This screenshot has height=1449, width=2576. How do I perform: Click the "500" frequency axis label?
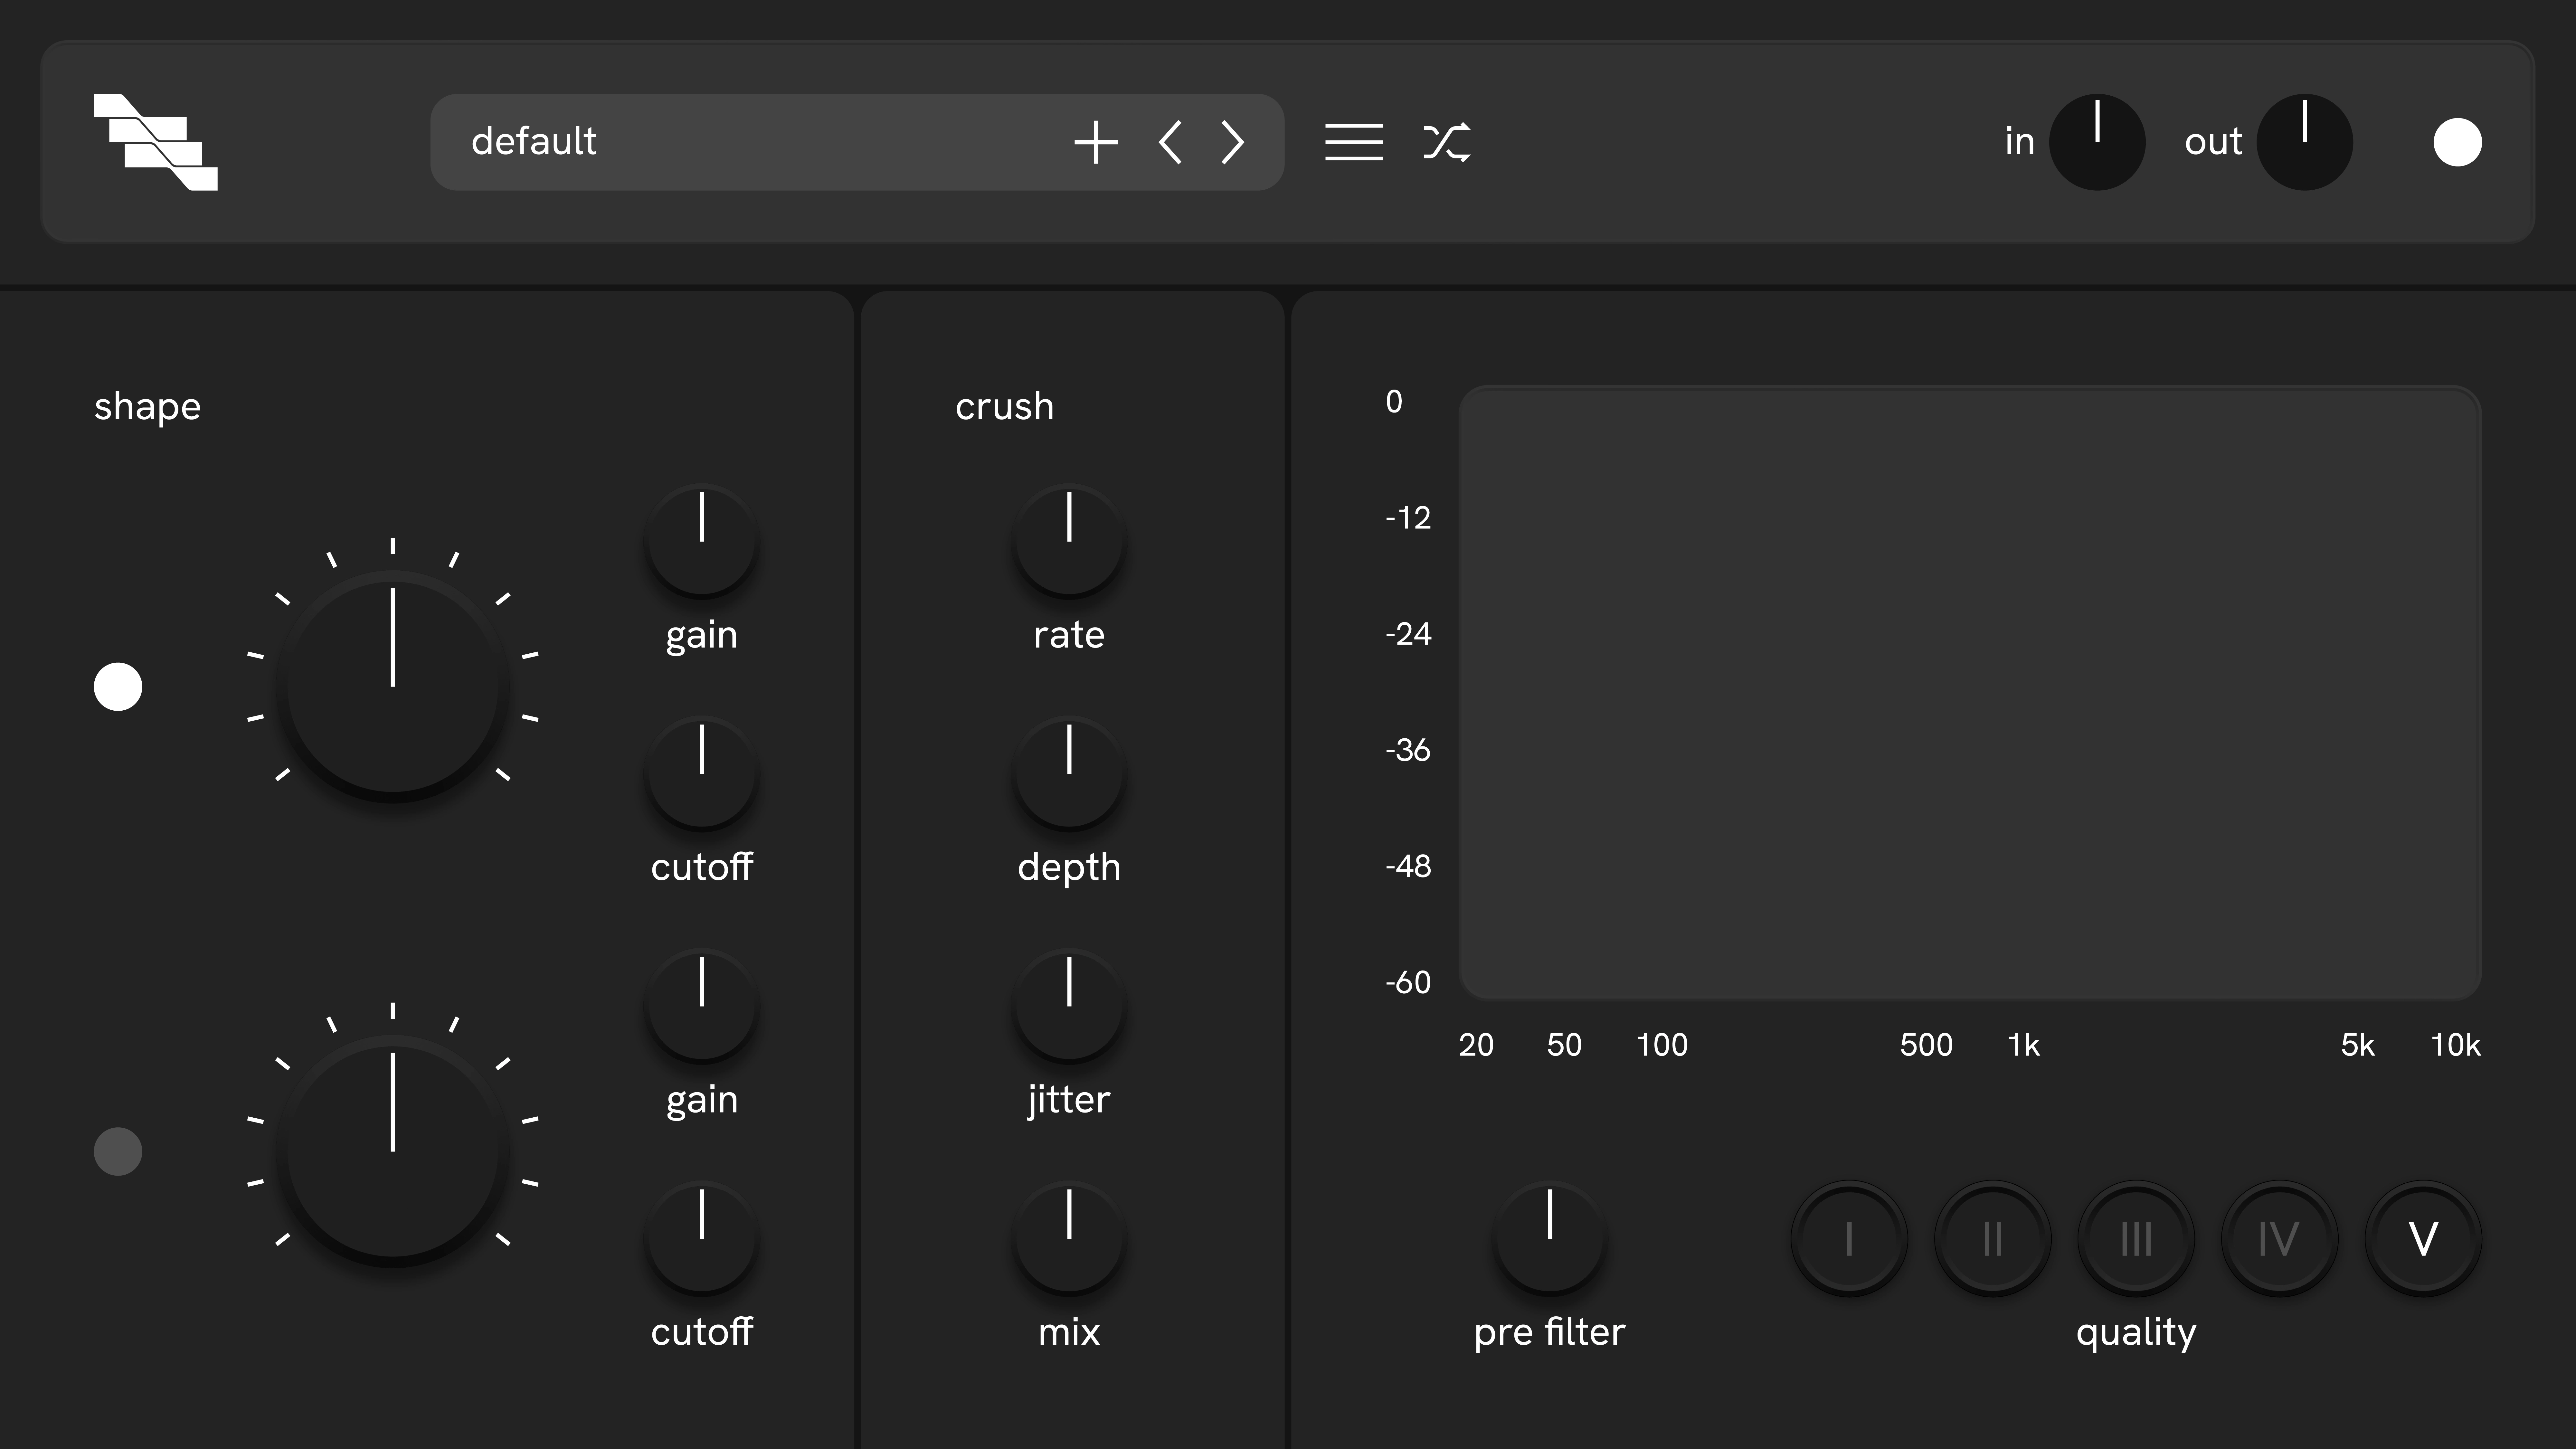(1926, 1045)
